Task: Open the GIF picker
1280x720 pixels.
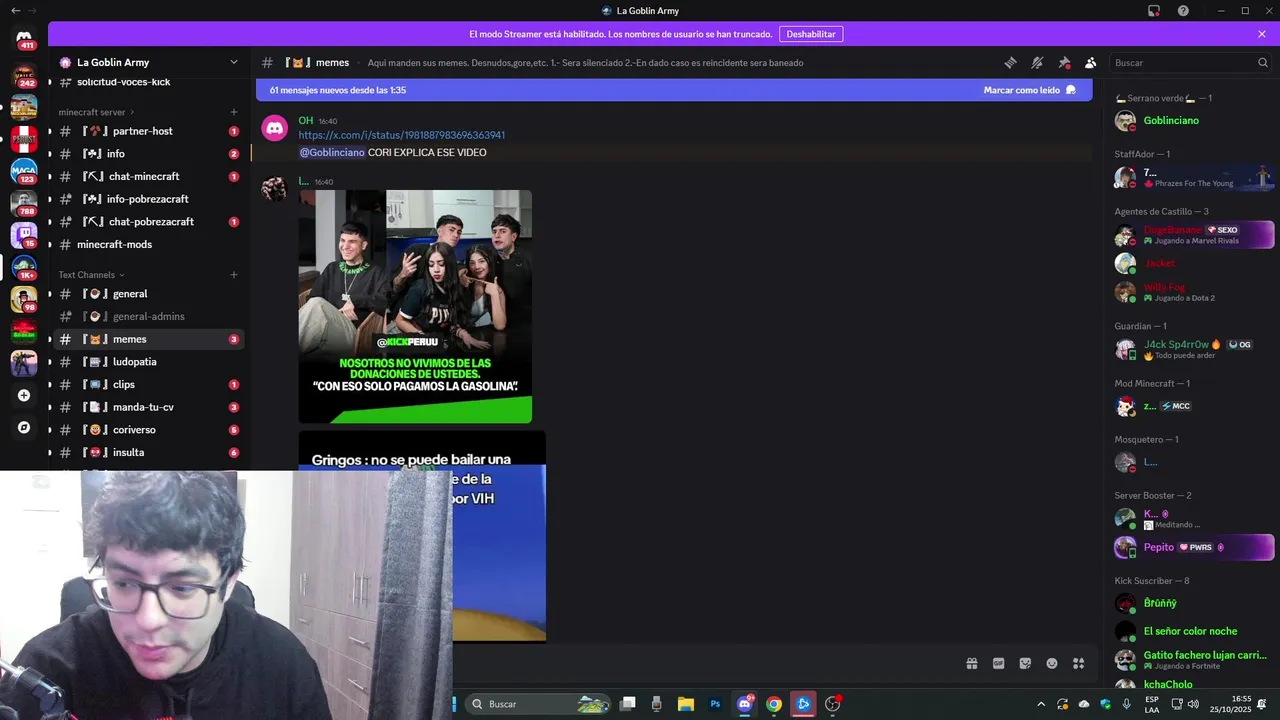Action: [998, 663]
